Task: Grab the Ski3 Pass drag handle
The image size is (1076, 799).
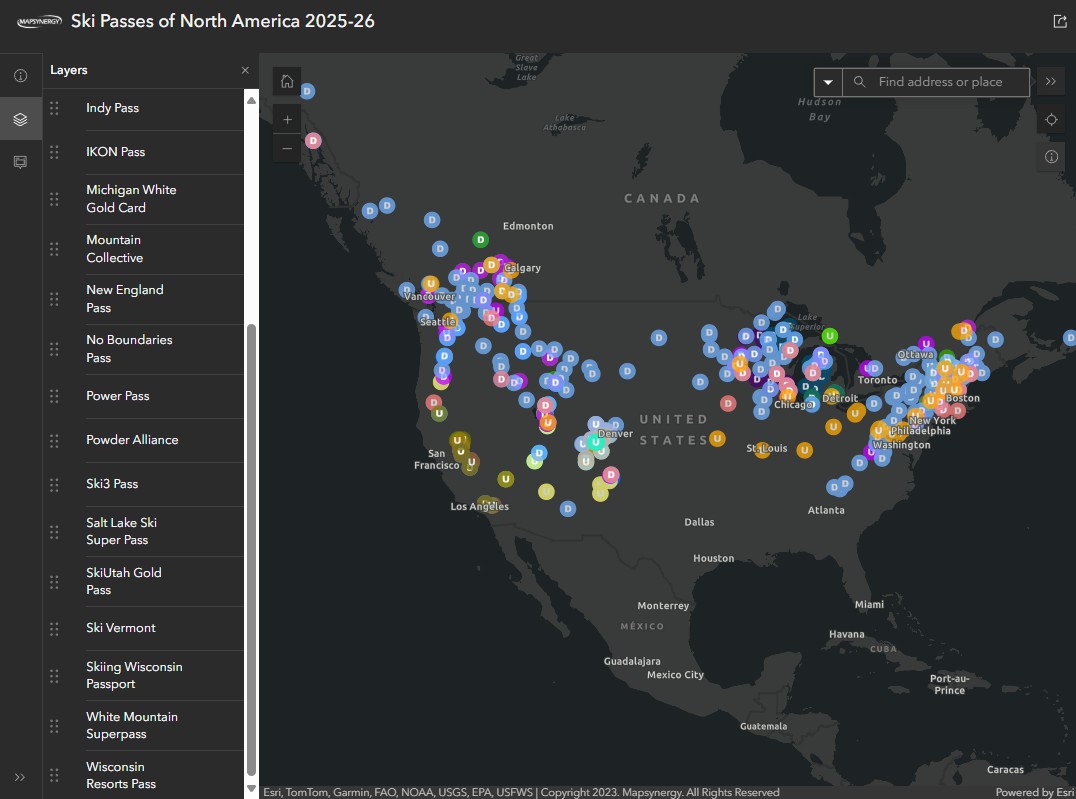Action: click(x=54, y=485)
